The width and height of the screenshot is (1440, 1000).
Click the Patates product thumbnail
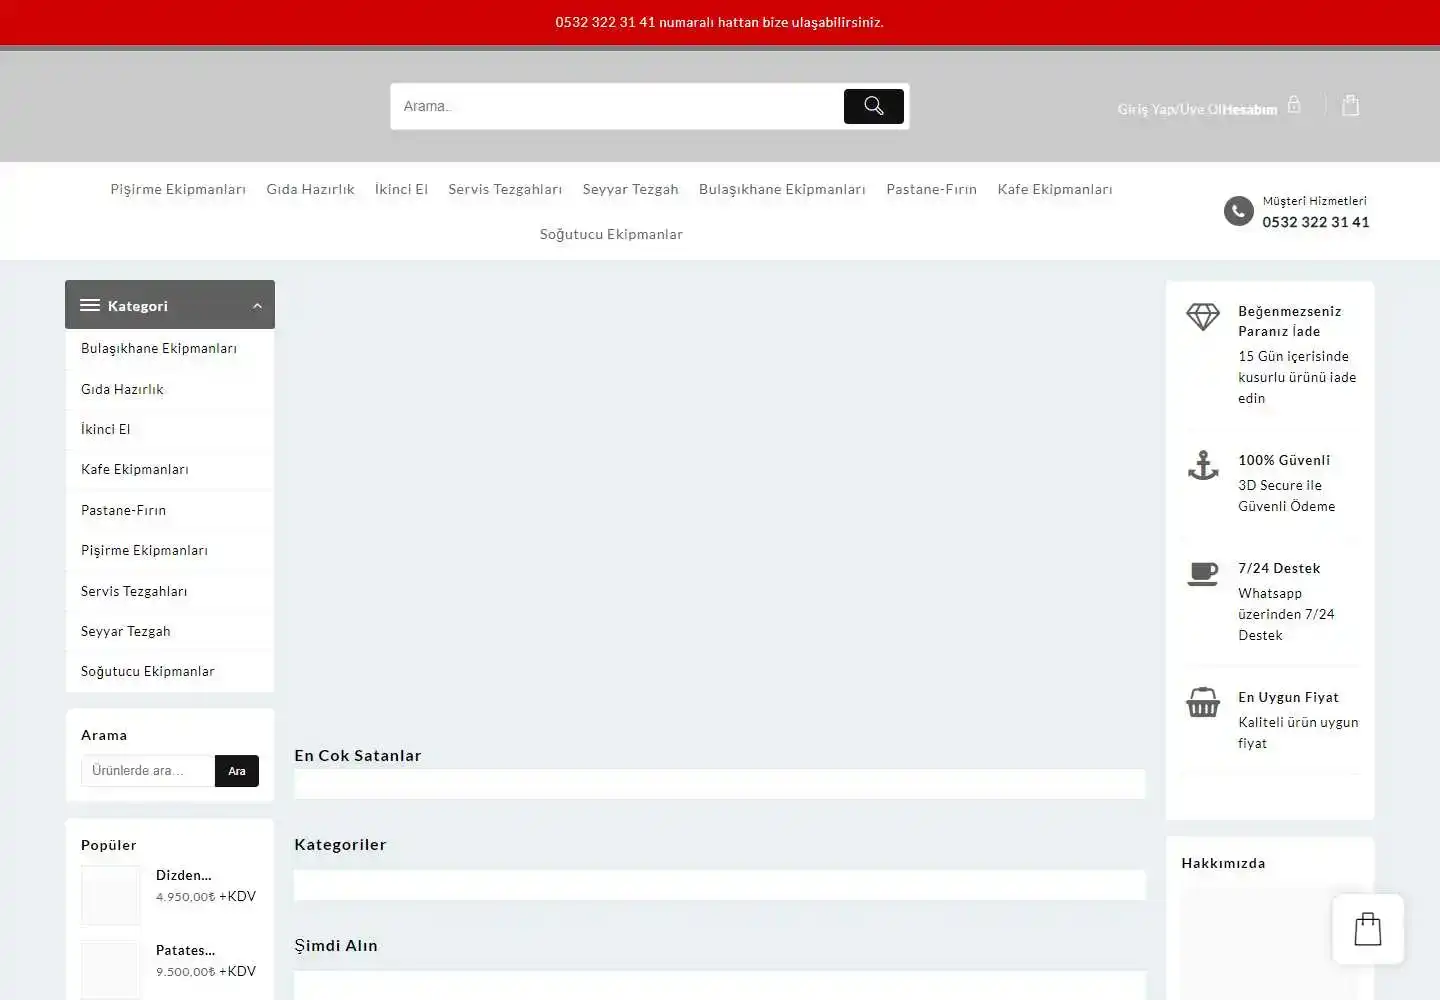coord(111,970)
